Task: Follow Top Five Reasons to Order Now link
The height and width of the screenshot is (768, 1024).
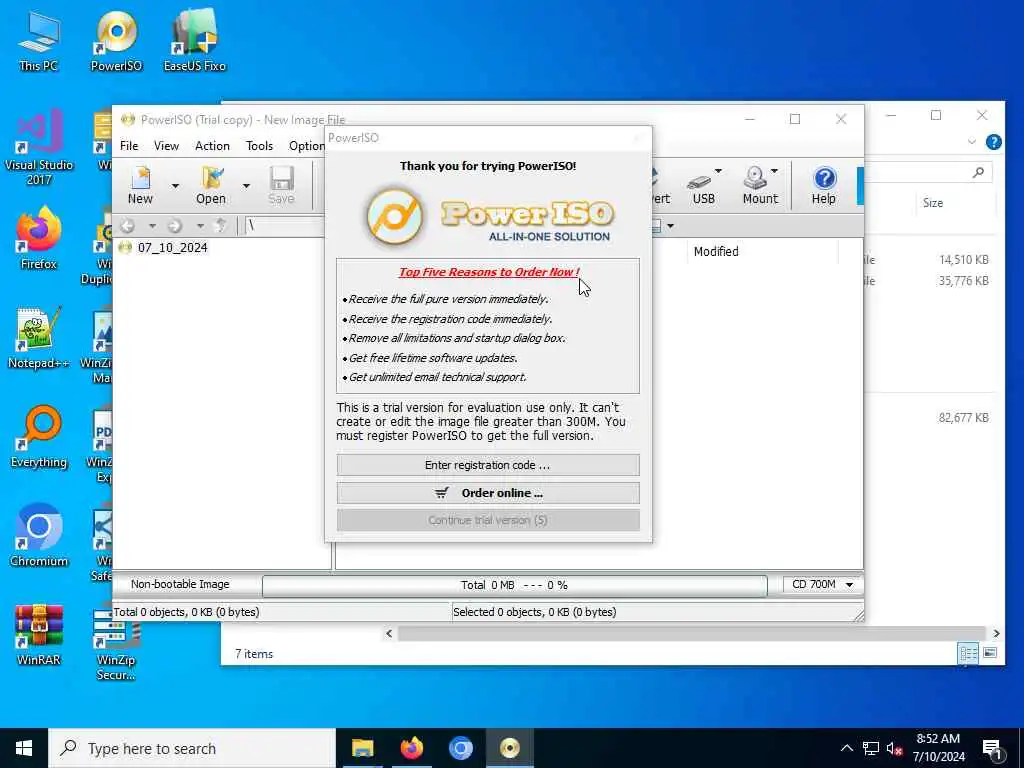Action: click(x=488, y=272)
